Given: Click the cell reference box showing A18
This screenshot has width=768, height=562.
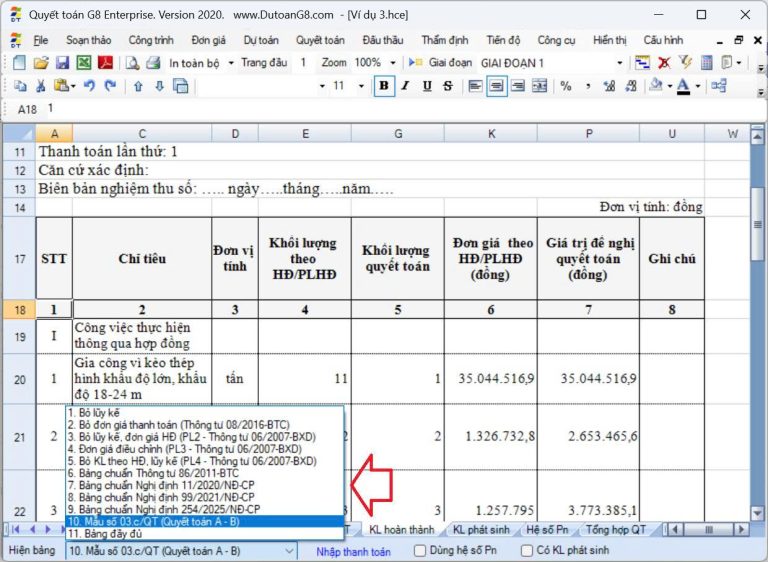Looking at the screenshot, I should point(27,108).
